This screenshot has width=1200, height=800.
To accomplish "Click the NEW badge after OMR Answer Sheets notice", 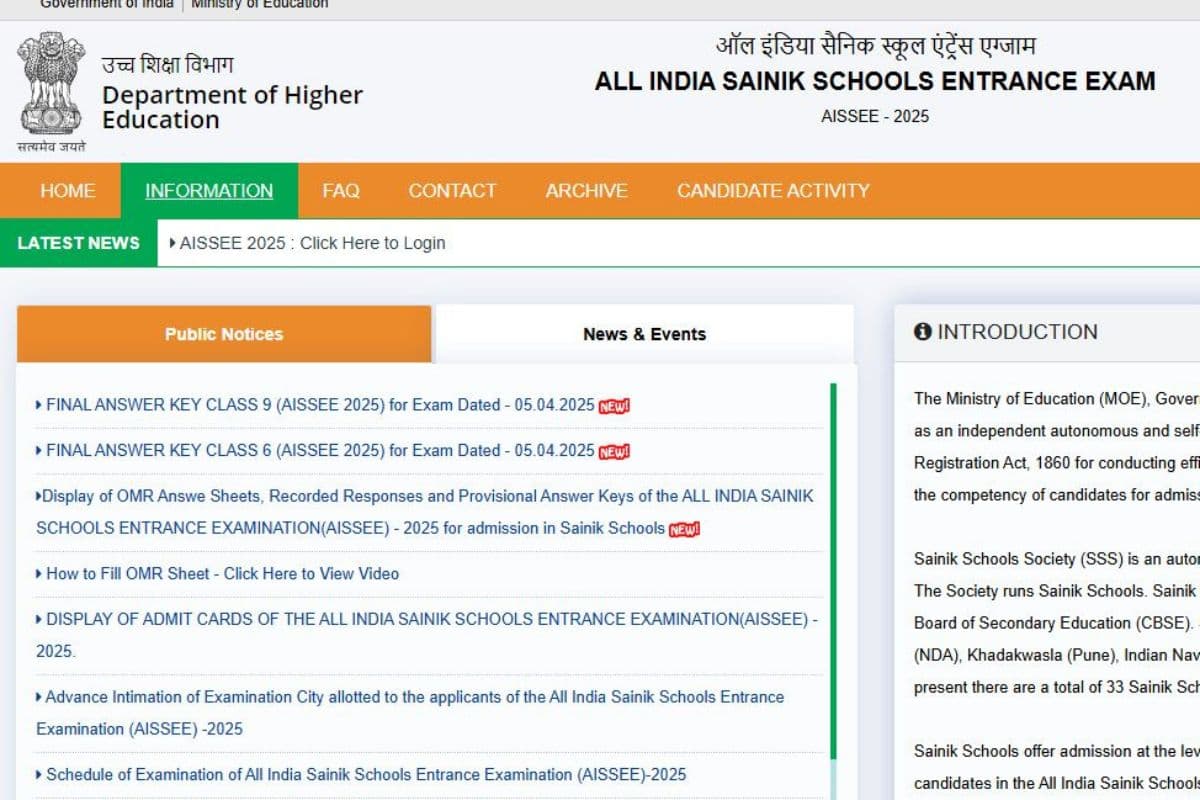I will [686, 528].
